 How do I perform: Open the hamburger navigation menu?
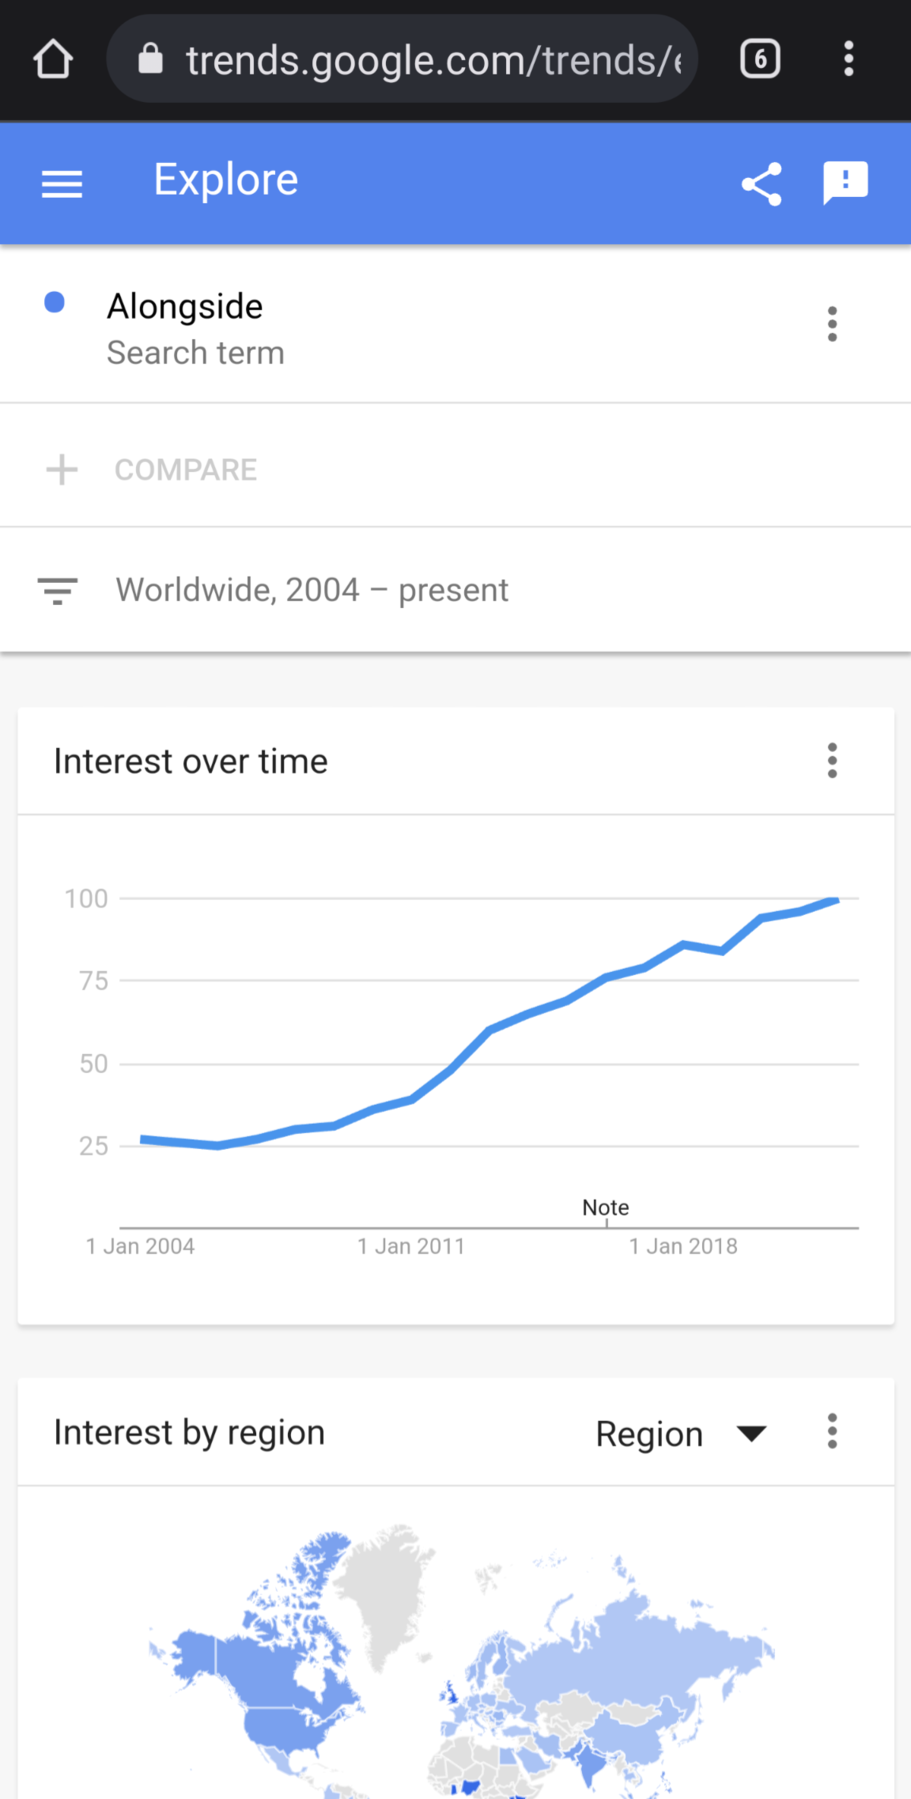(62, 184)
